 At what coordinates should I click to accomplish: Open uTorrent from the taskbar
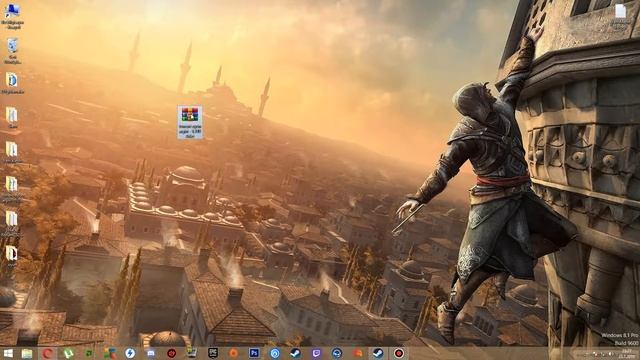(68, 353)
